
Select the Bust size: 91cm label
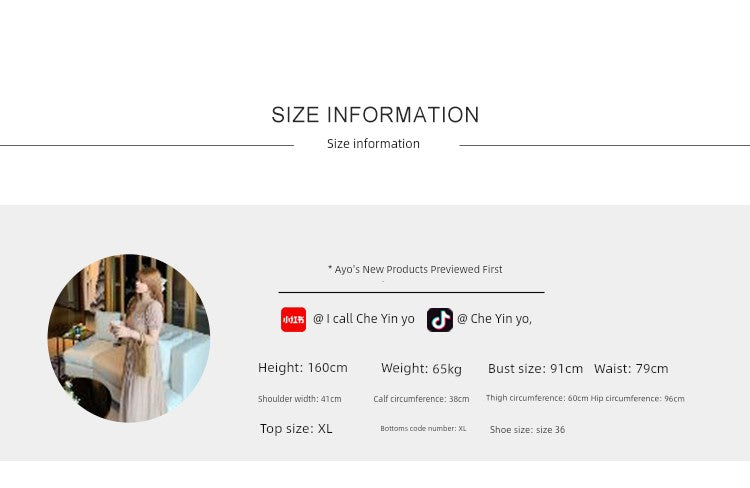[x=535, y=369]
